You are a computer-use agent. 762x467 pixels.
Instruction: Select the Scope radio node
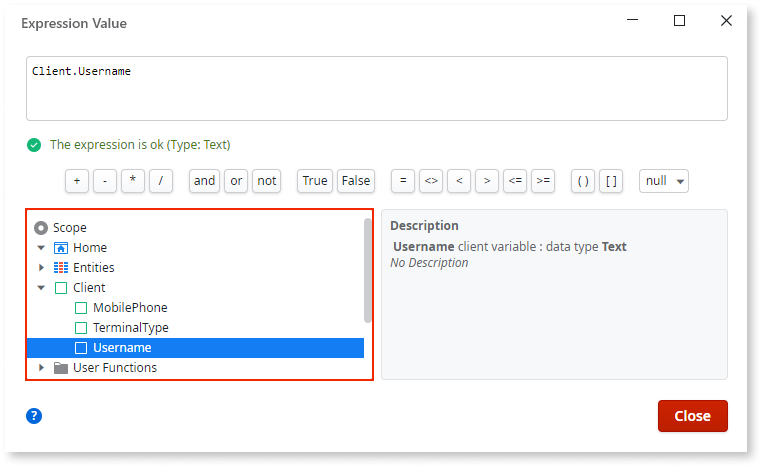[41, 228]
